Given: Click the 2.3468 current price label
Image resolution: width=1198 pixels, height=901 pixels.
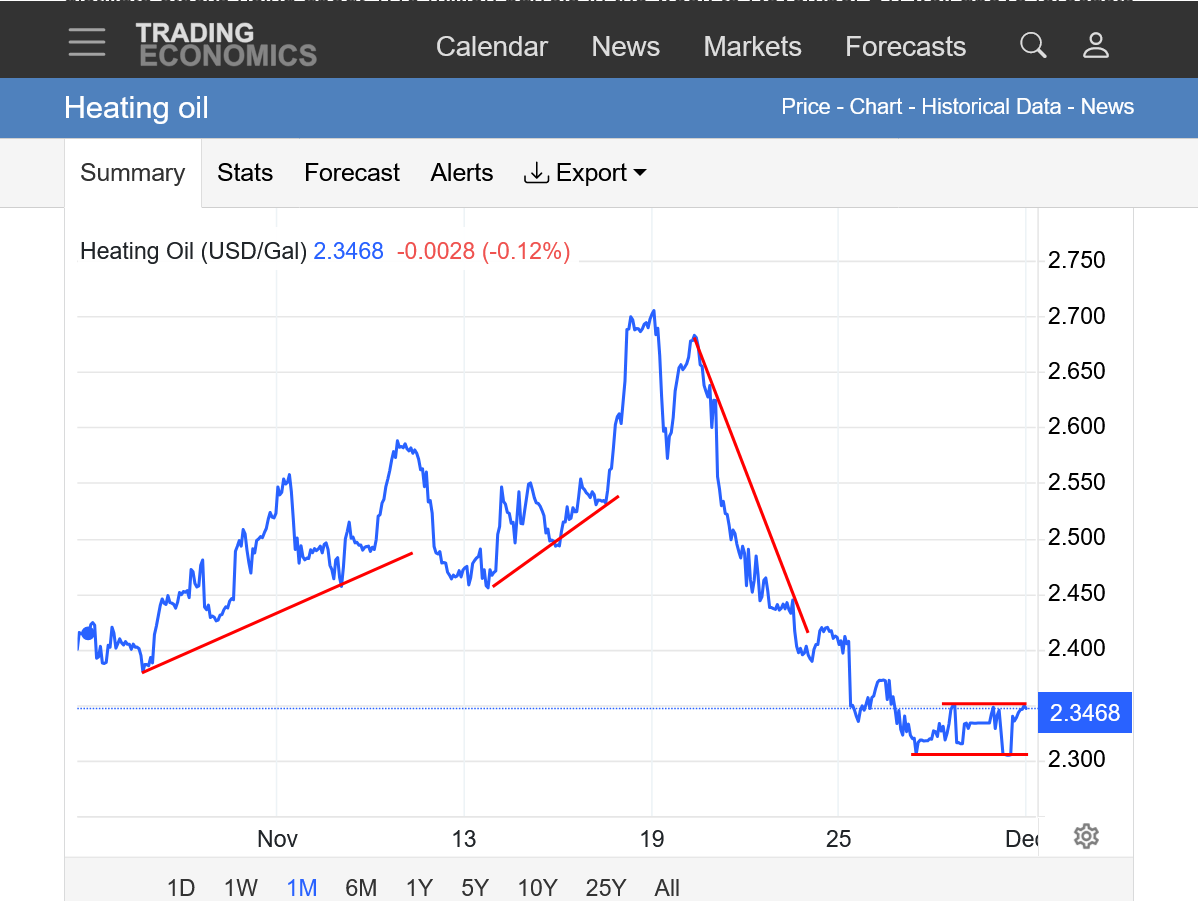Looking at the screenshot, I should 1085,713.
